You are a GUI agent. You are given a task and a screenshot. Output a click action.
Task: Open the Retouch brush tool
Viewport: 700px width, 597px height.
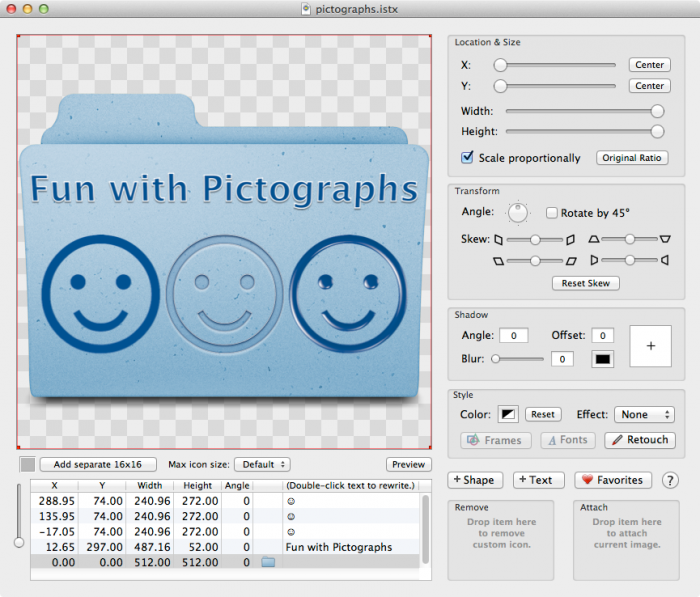[x=640, y=440]
